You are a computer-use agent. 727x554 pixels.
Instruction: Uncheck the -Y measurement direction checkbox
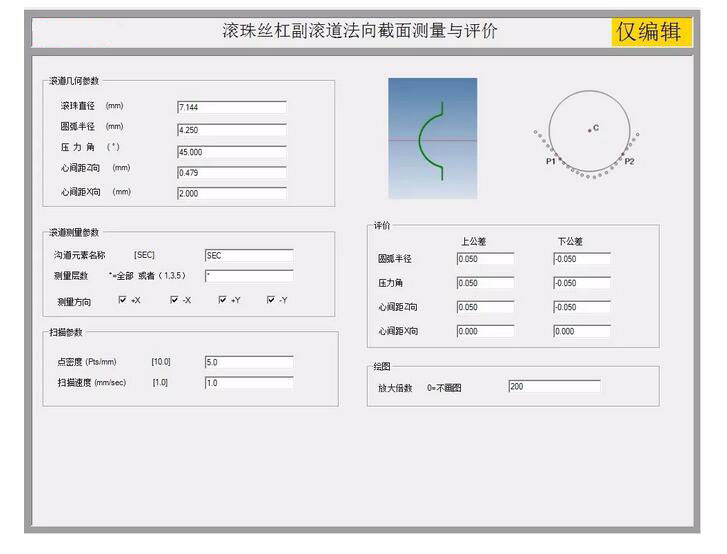click(x=271, y=300)
